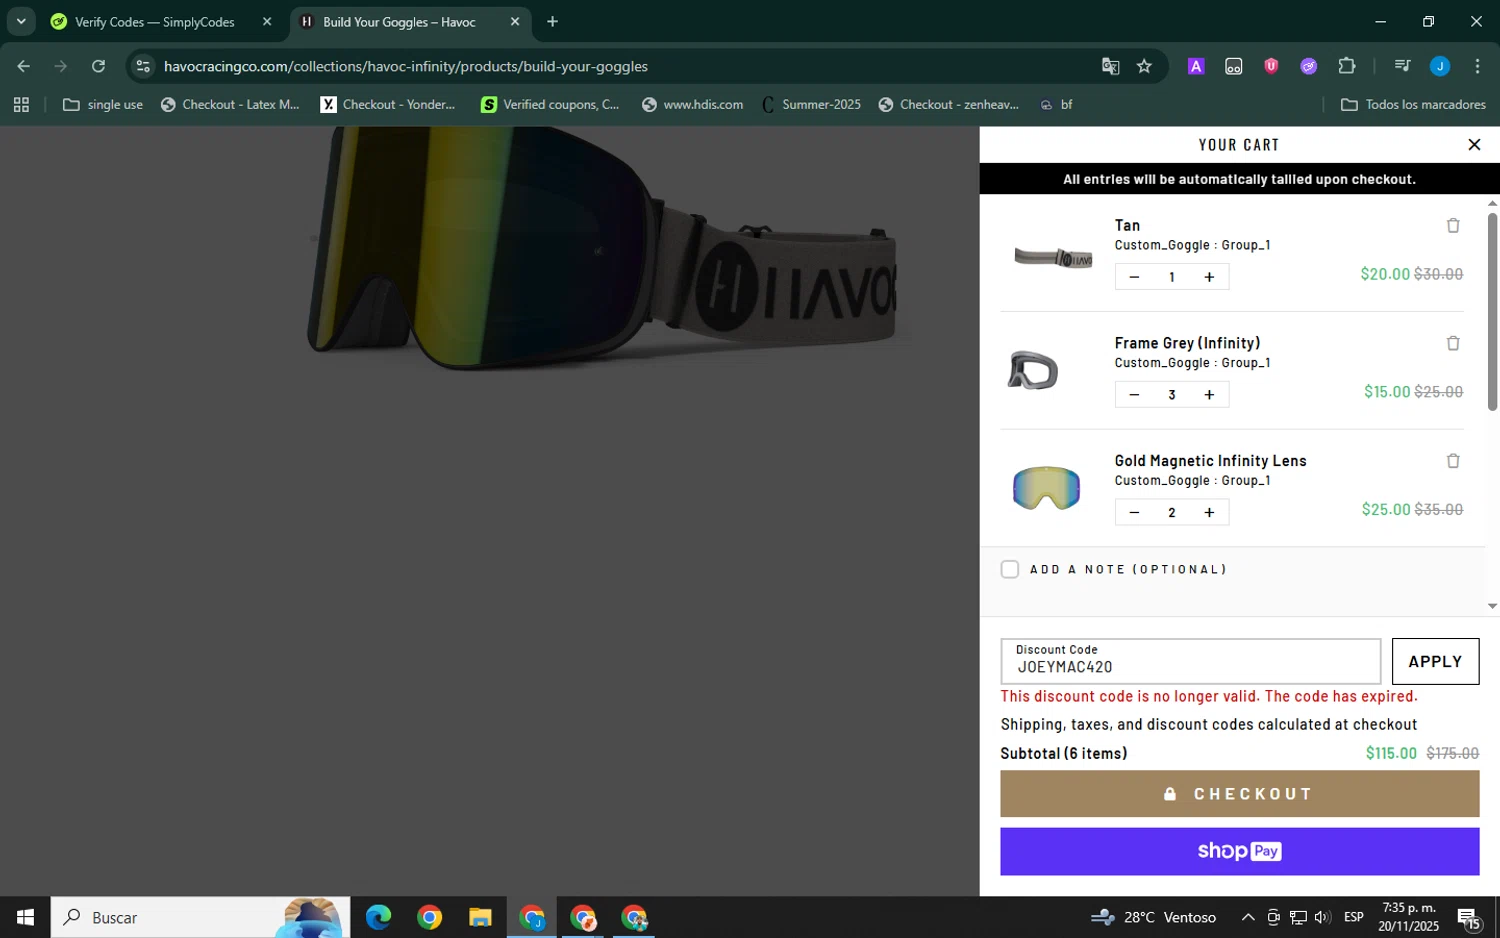Open the purple A extension
Screen dimensions: 1500x938
[x=1196, y=66]
